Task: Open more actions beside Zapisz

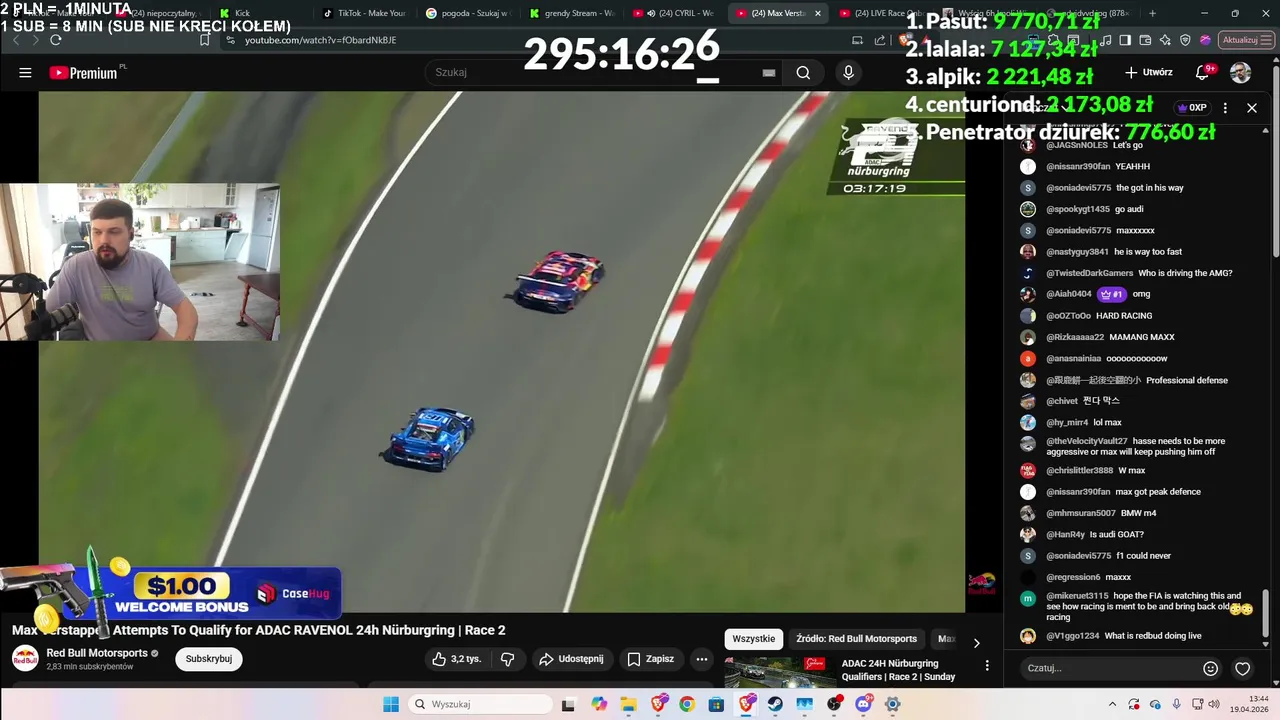Action: click(702, 659)
